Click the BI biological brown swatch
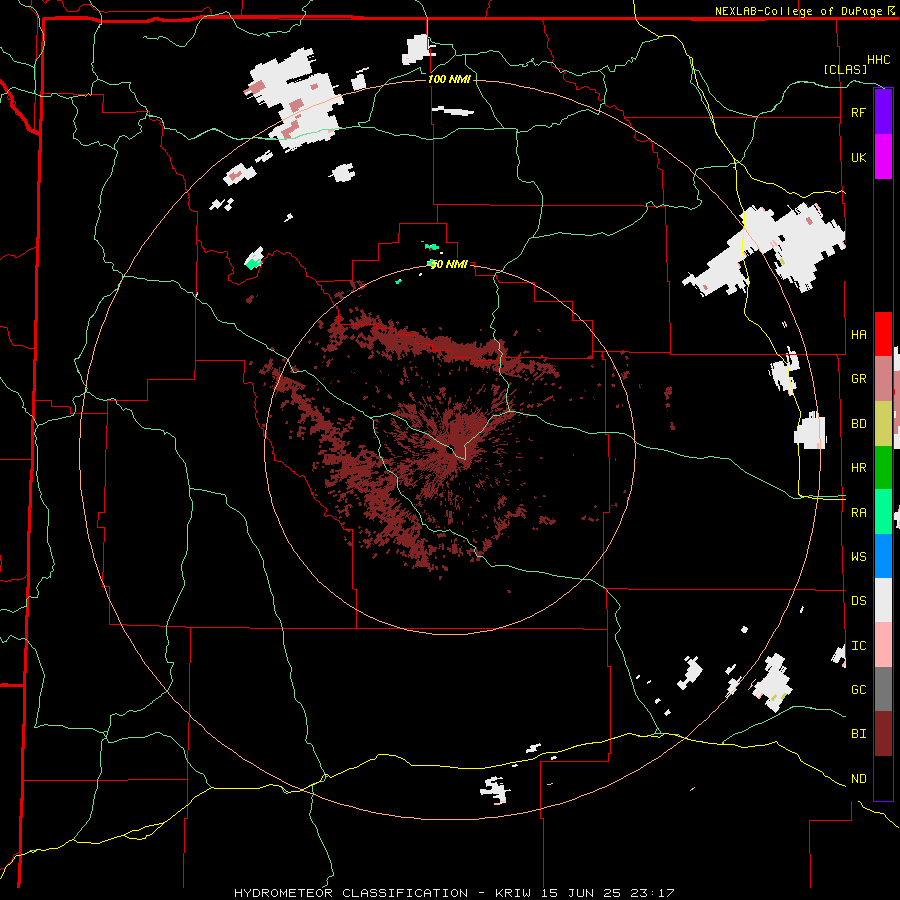The image size is (900, 900). tap(883, 734)
